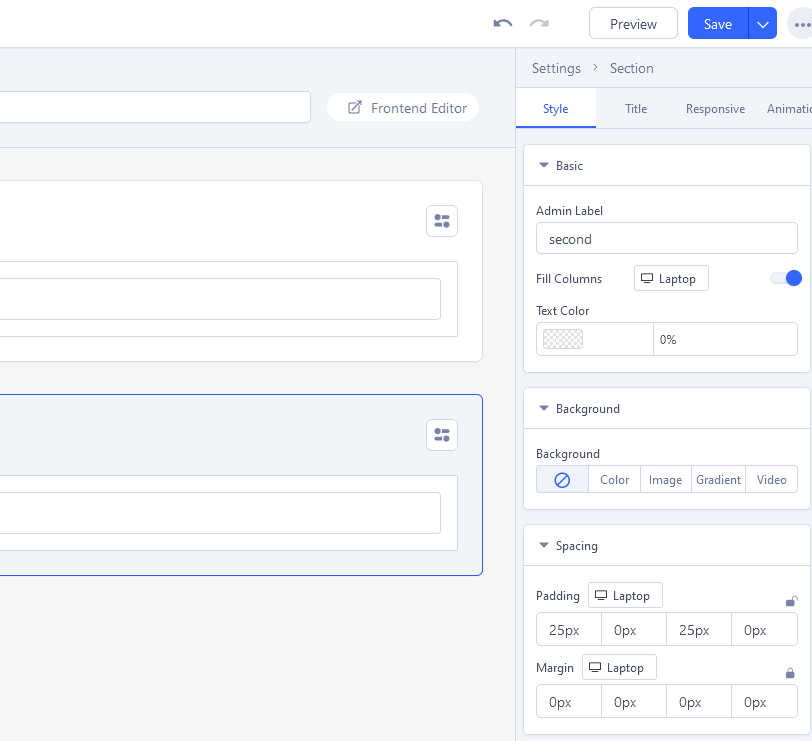Click the Admin Label input field

(666, 239)
